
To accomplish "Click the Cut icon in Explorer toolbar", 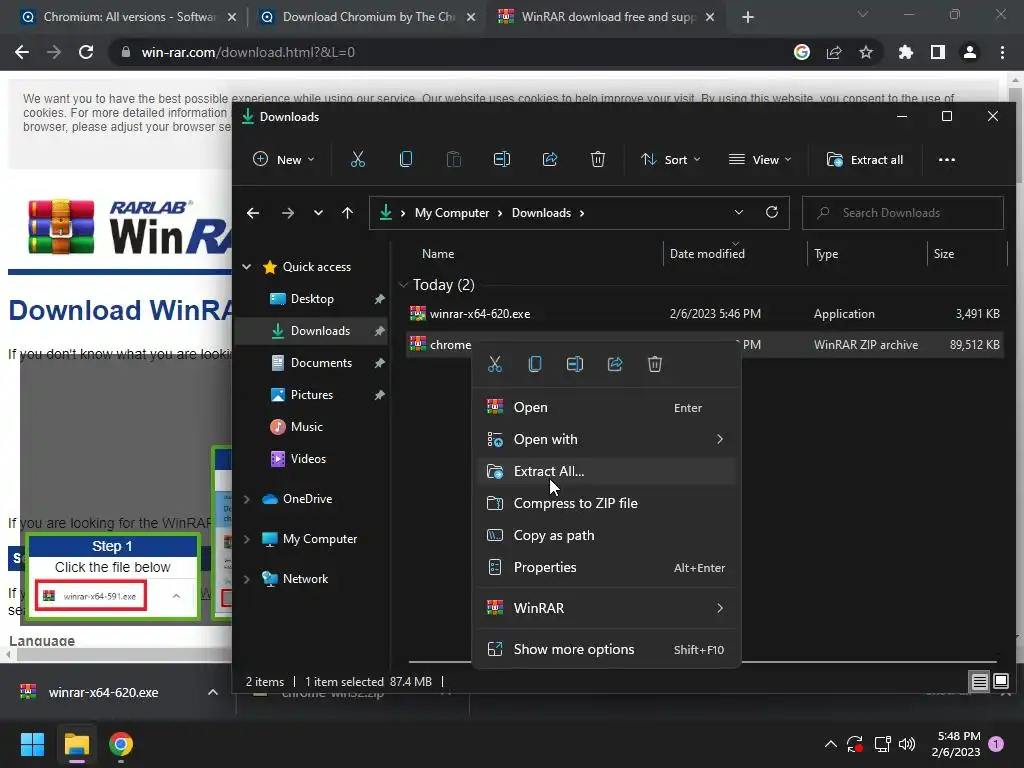I will 357,159.
